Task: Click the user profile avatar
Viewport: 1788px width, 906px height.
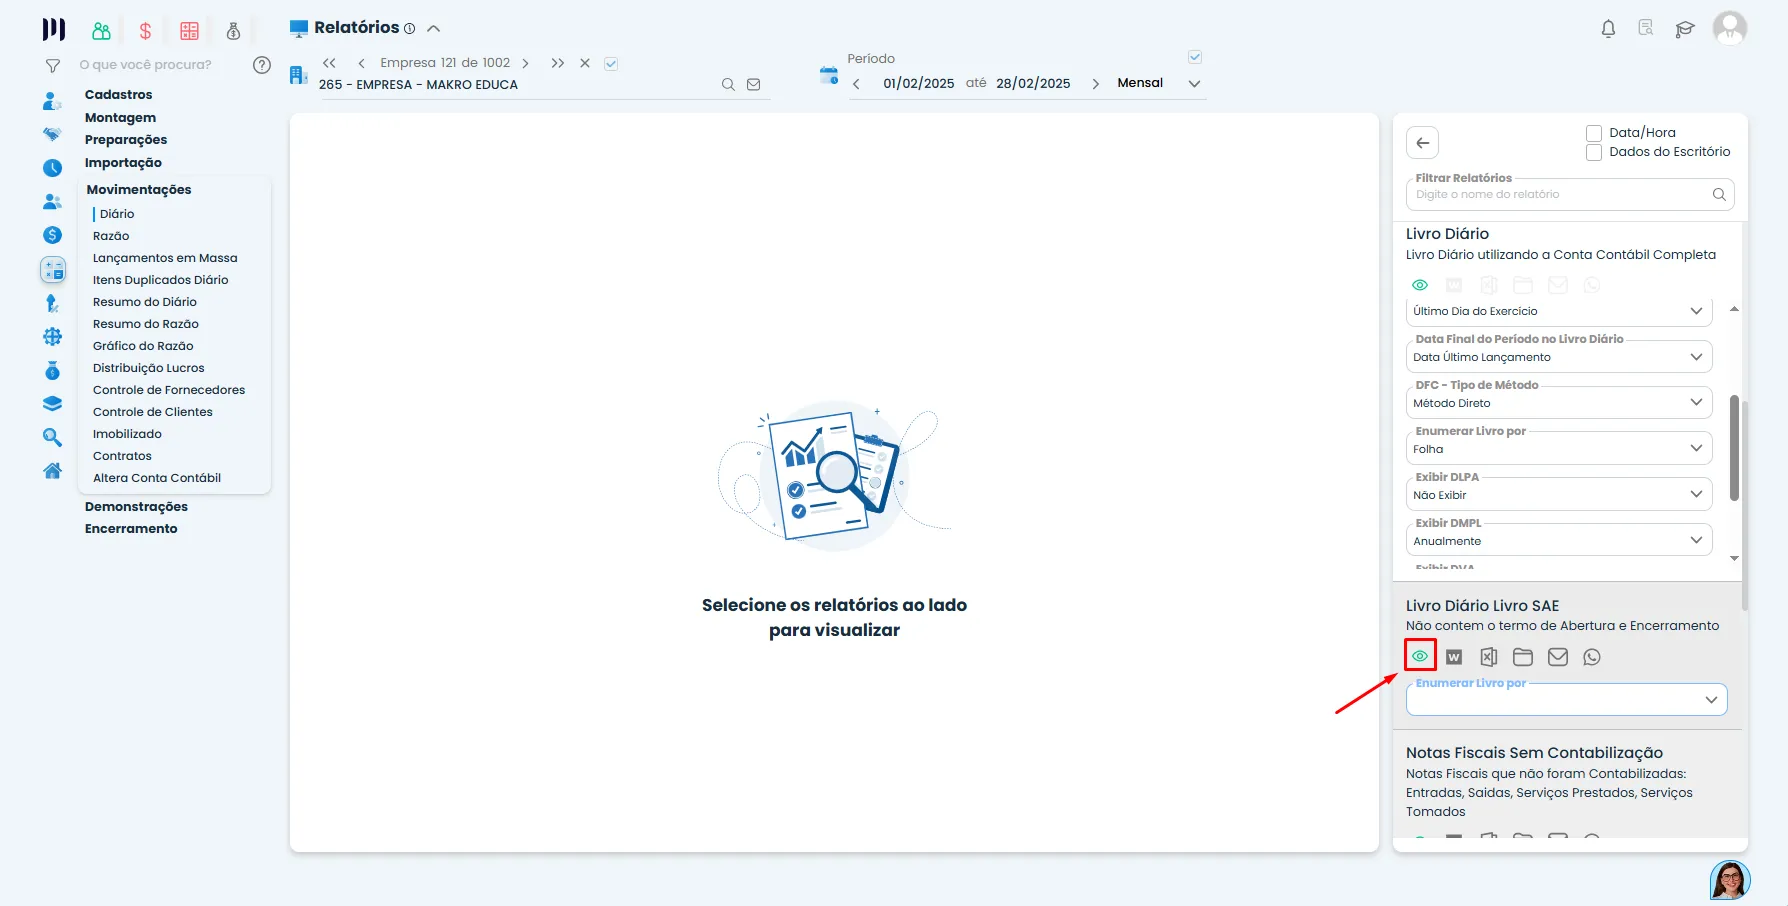Action: pyautogui.click(x=1729, y=28)
